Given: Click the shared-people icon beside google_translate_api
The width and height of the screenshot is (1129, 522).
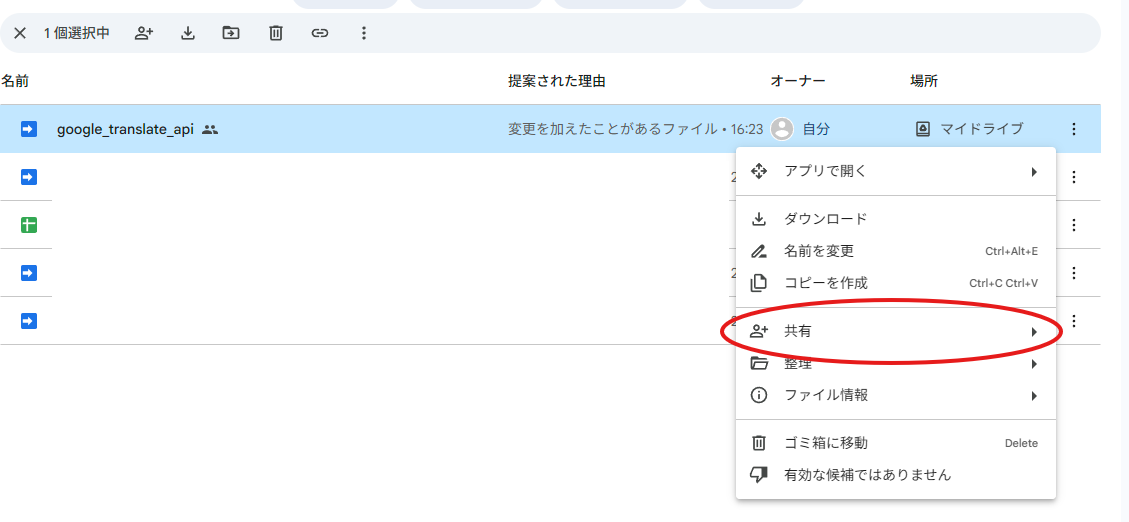Looking at the screenshot, I should 210,130.
